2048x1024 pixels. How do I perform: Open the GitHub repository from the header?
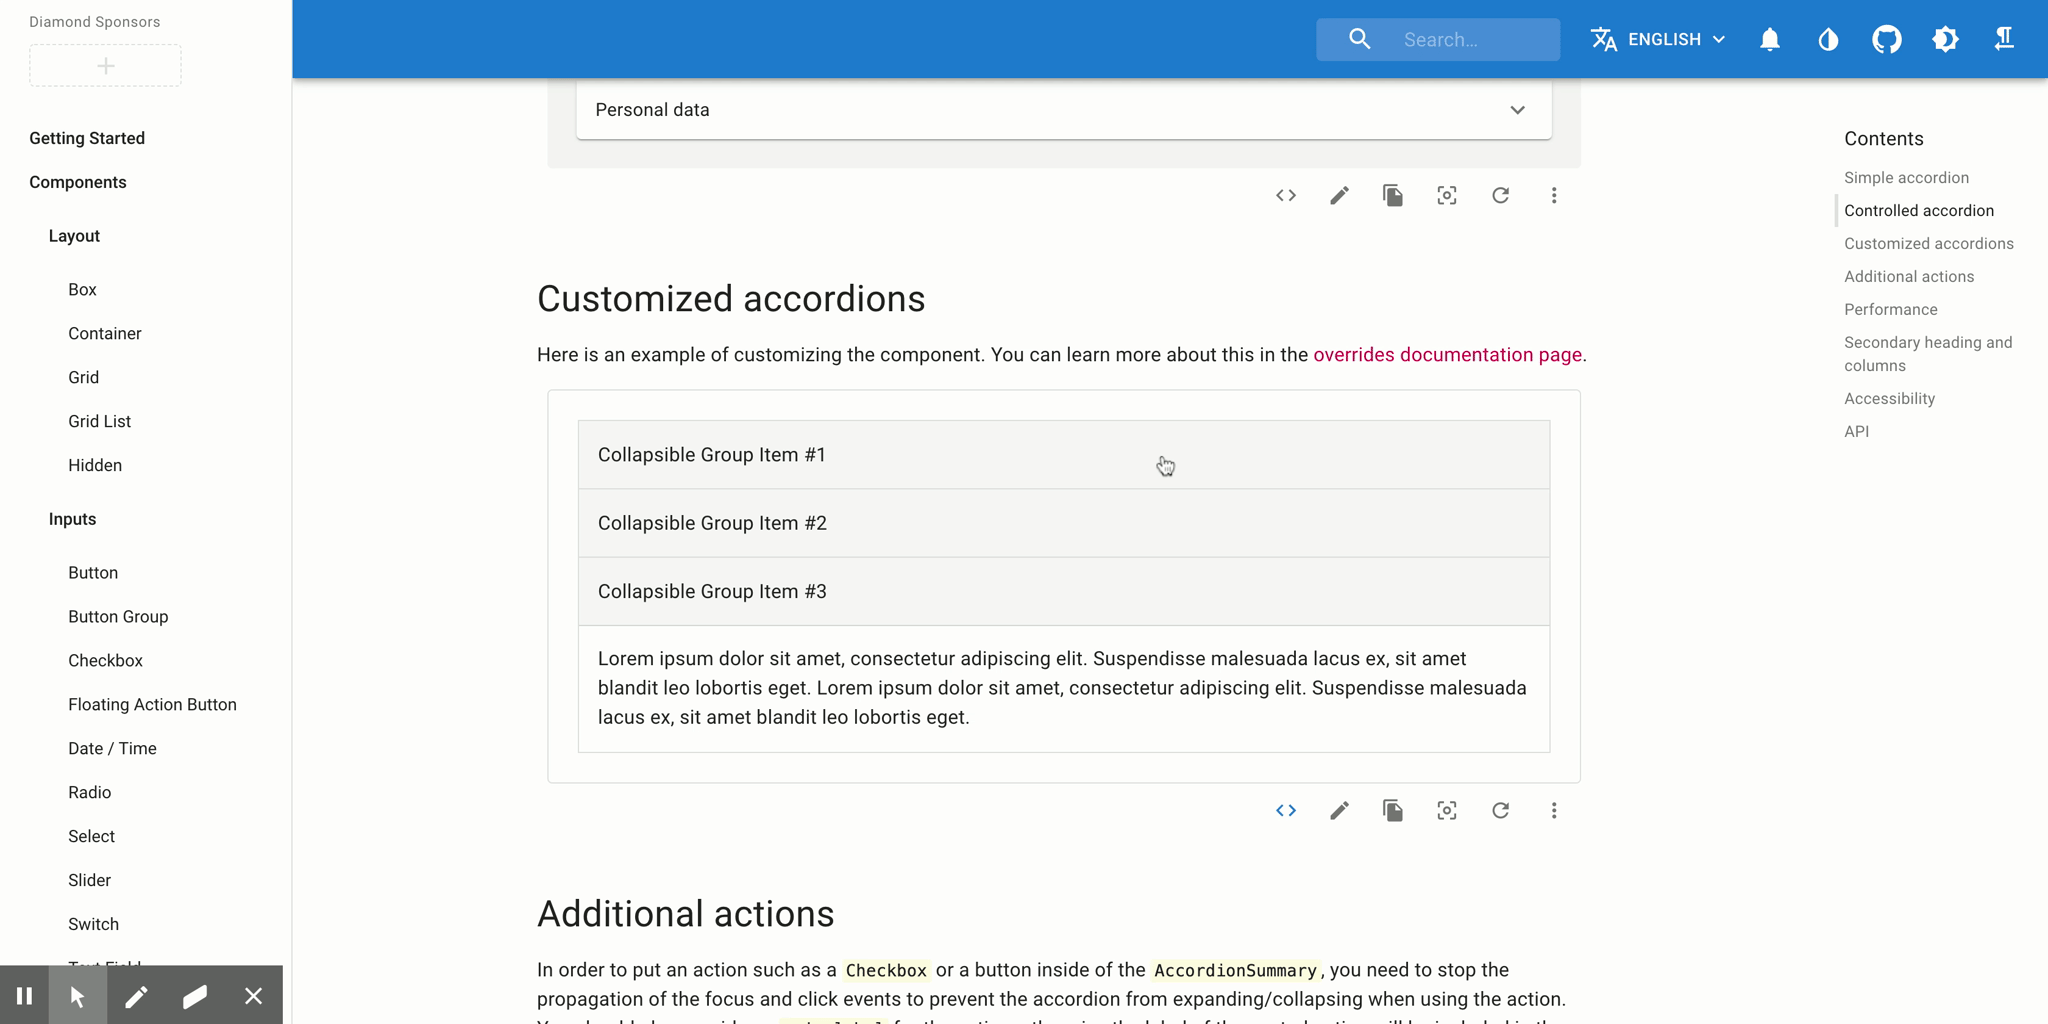pos(1886,39)
